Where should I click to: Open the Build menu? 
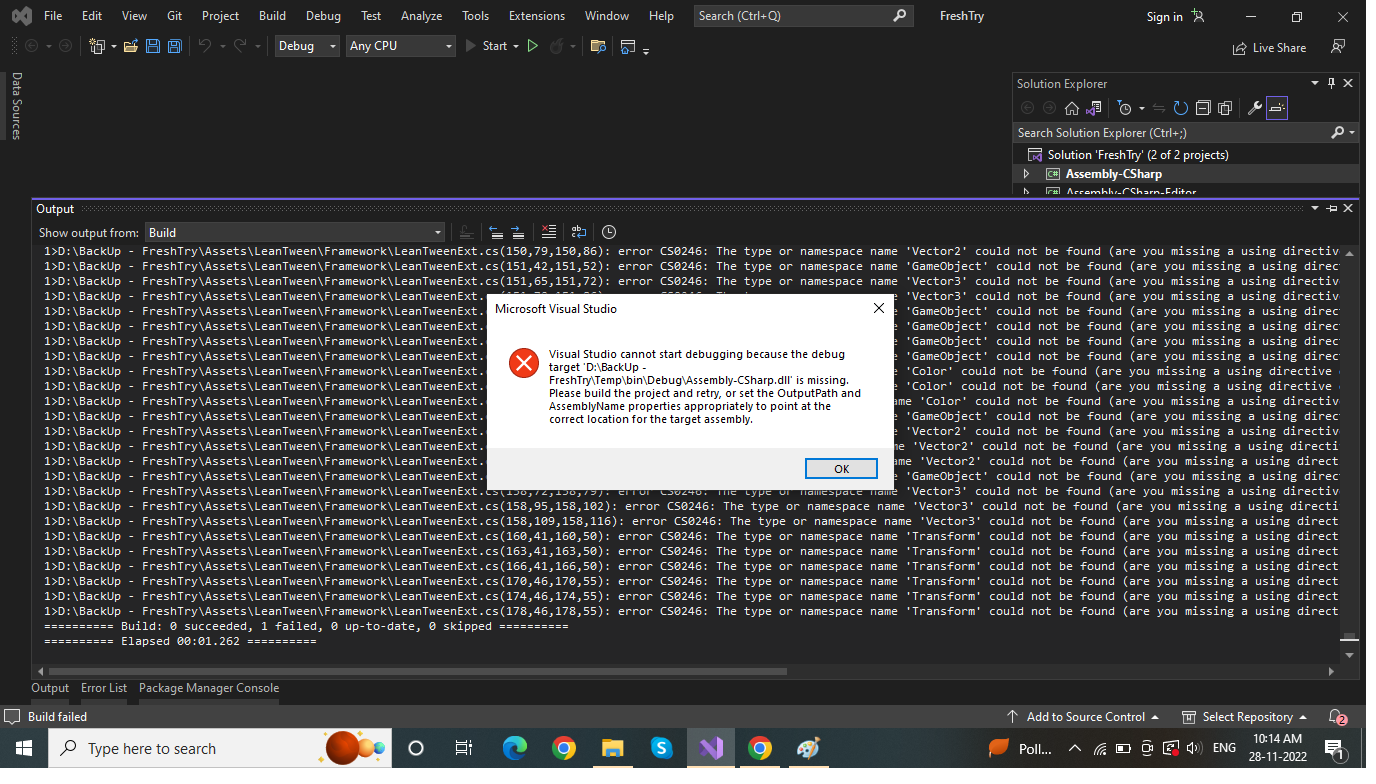pos(271,16)
